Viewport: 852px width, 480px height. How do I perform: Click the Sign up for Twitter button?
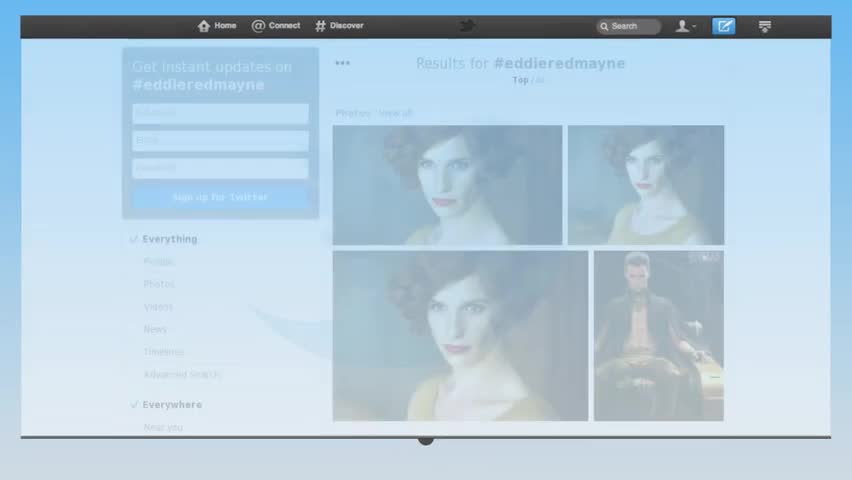click(x=221, y=197)
